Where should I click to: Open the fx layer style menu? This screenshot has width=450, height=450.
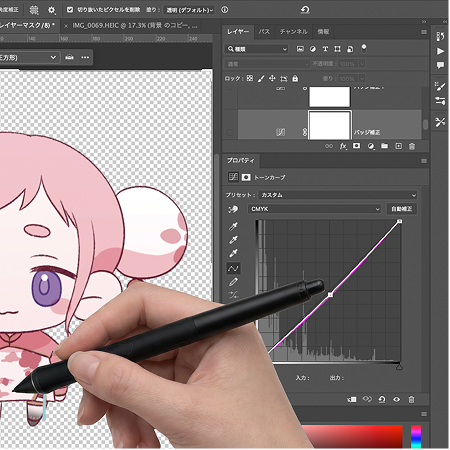tap(343, 146)
